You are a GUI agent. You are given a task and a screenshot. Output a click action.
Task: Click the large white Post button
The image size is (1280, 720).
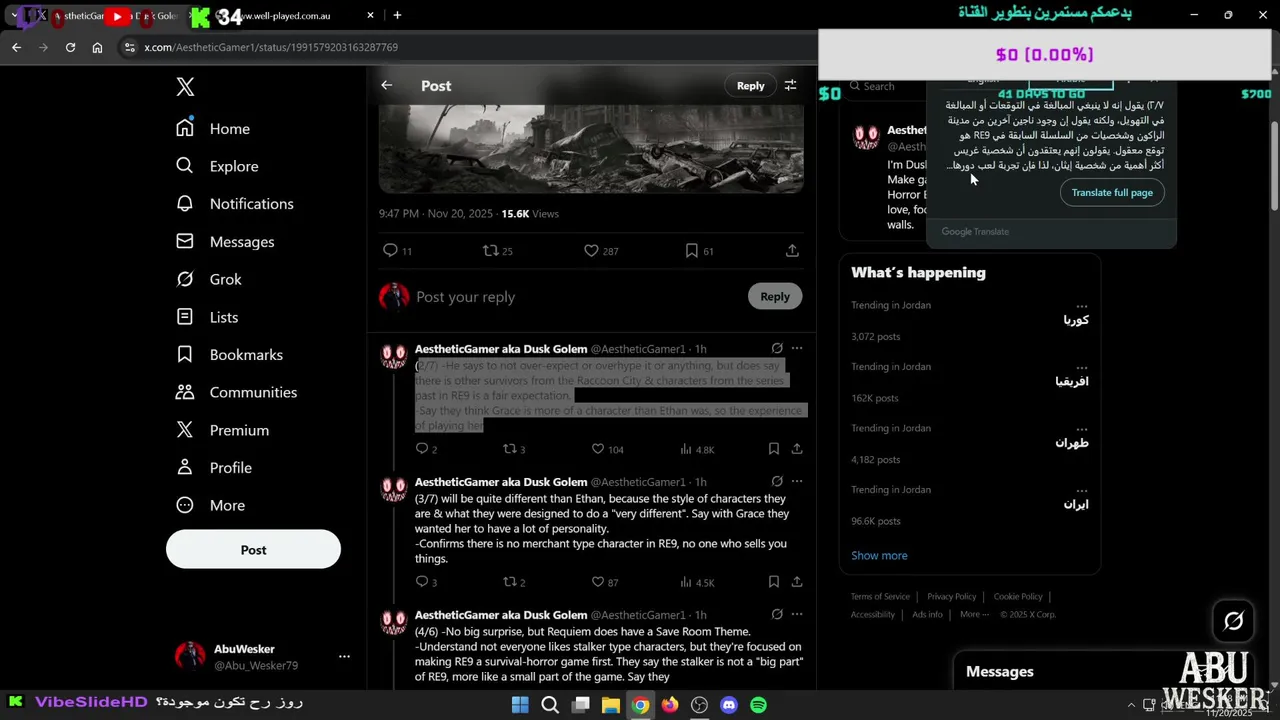point(253,549)
